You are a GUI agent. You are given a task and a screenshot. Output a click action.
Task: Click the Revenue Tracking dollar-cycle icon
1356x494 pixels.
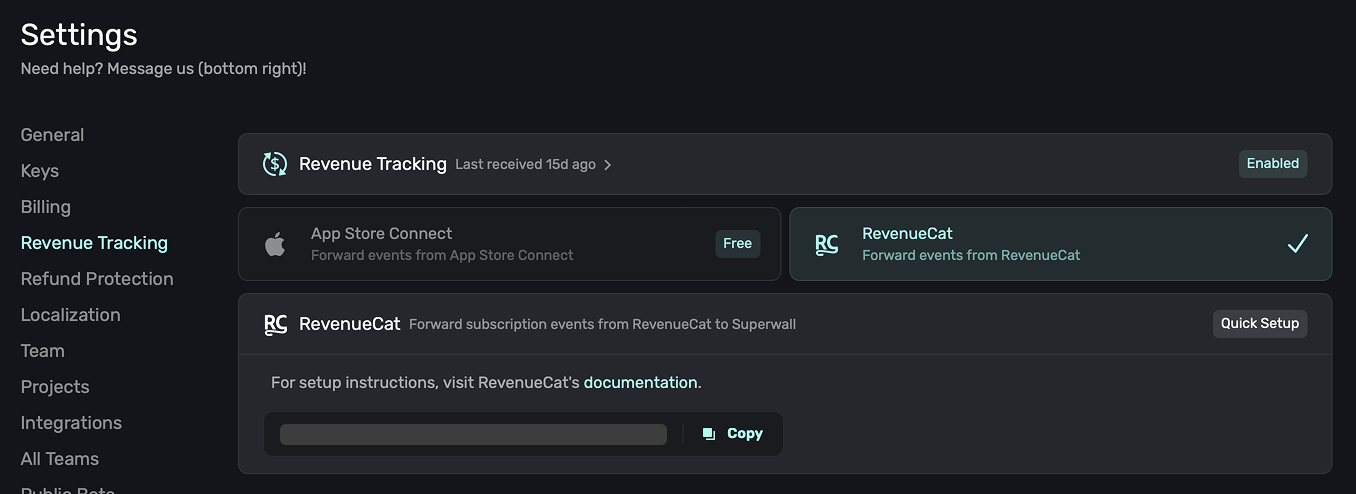tap(275, 164)
